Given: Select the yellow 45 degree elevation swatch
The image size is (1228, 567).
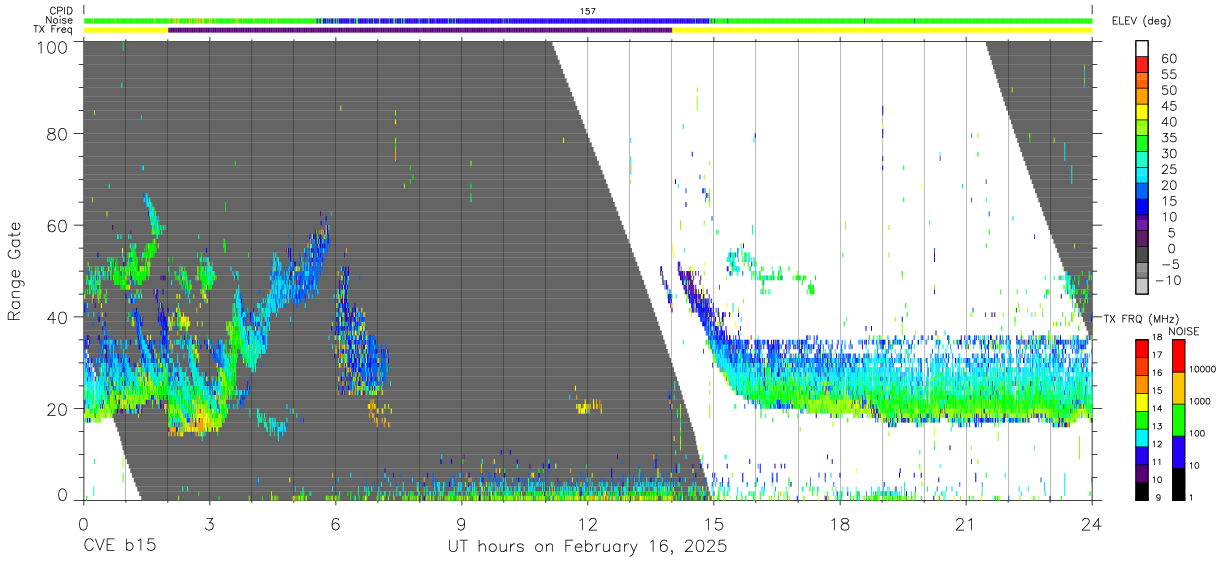Looking at the screenshot, I should [x=1143, y=113].
